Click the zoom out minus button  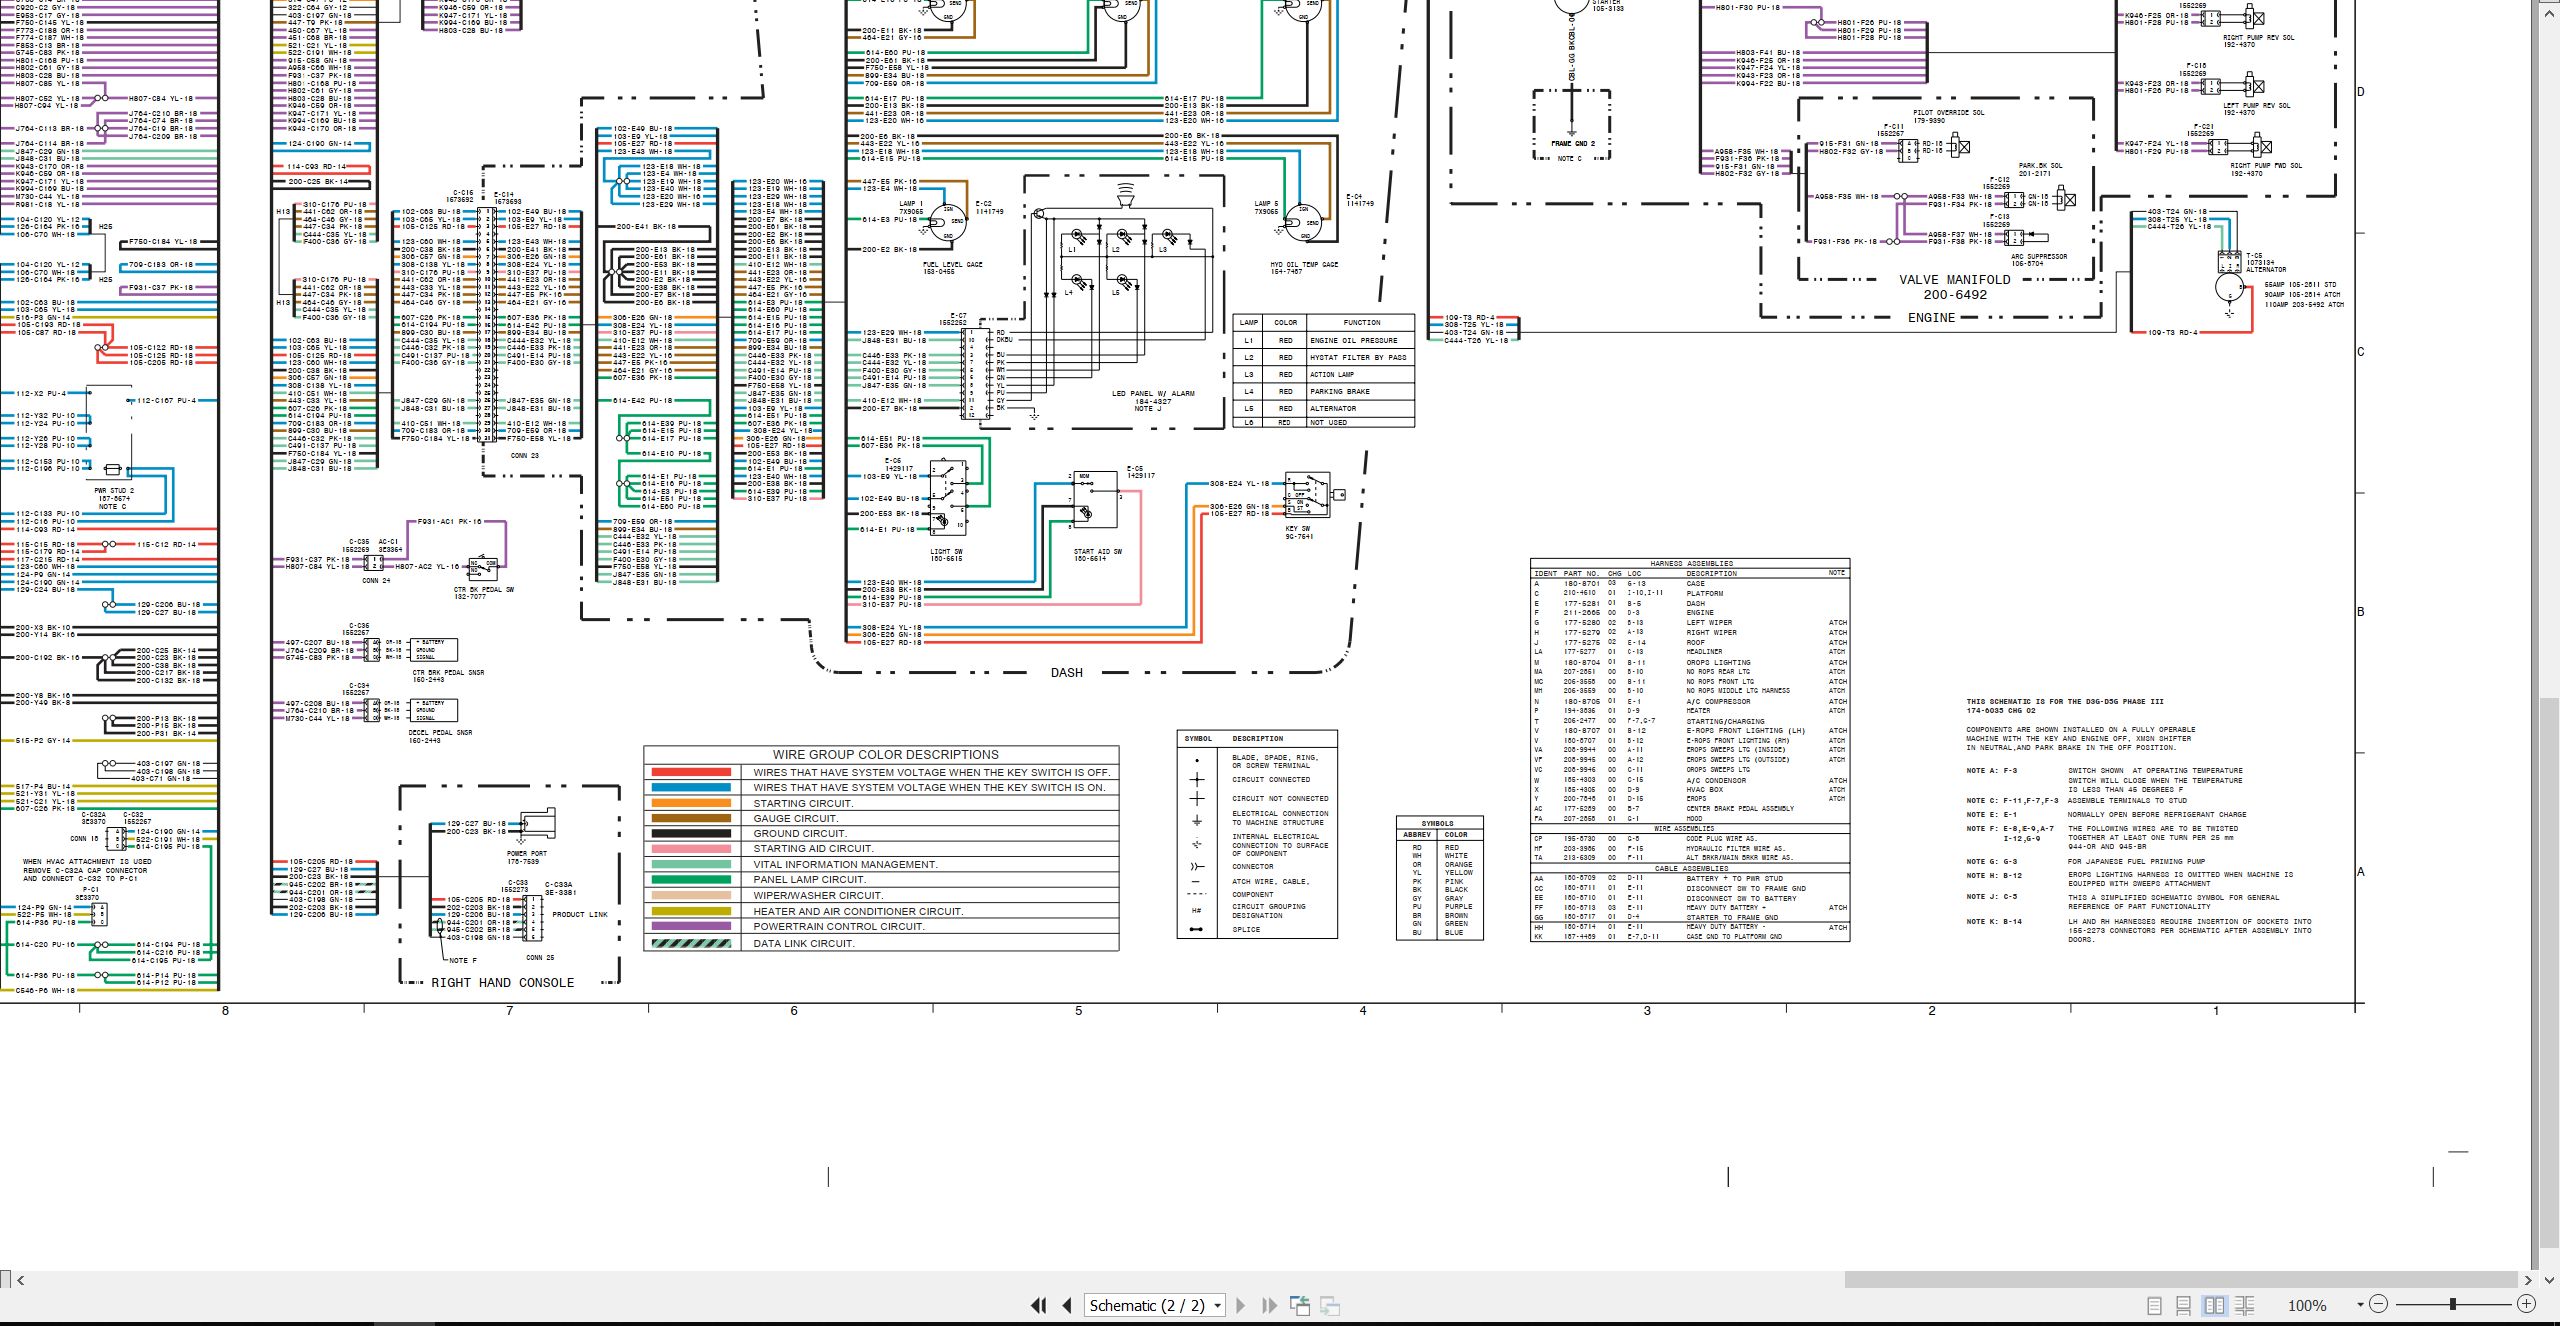point(2378,1304)
